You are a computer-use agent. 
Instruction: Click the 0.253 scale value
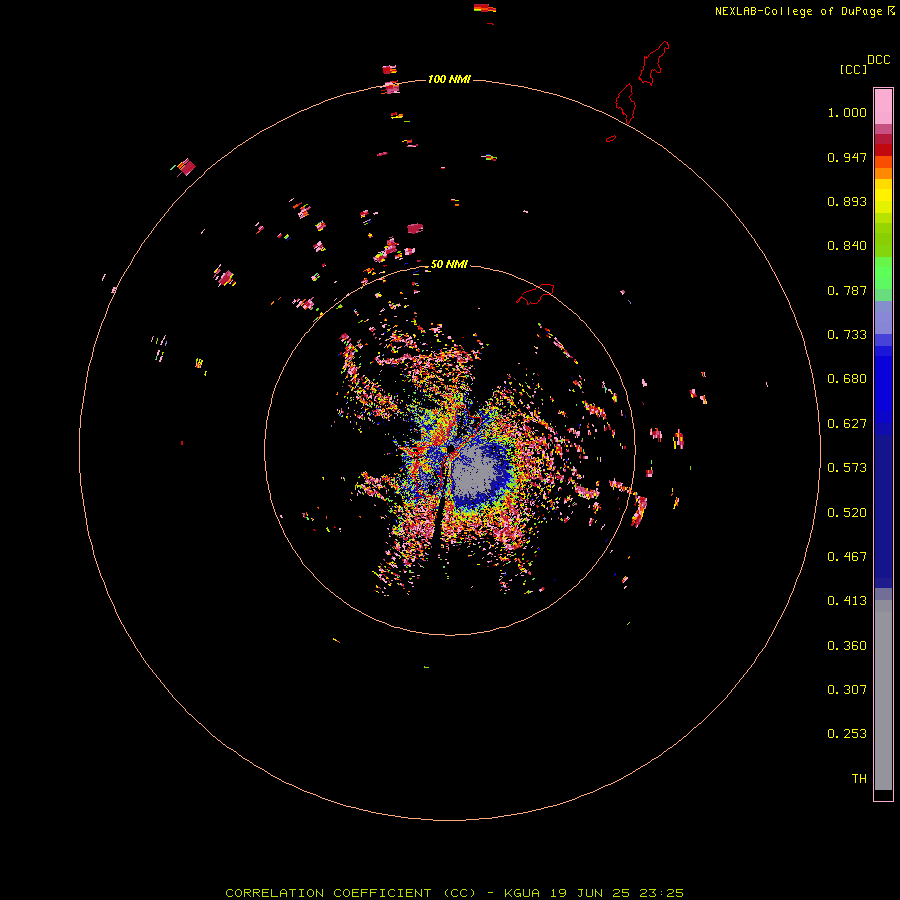847,734
